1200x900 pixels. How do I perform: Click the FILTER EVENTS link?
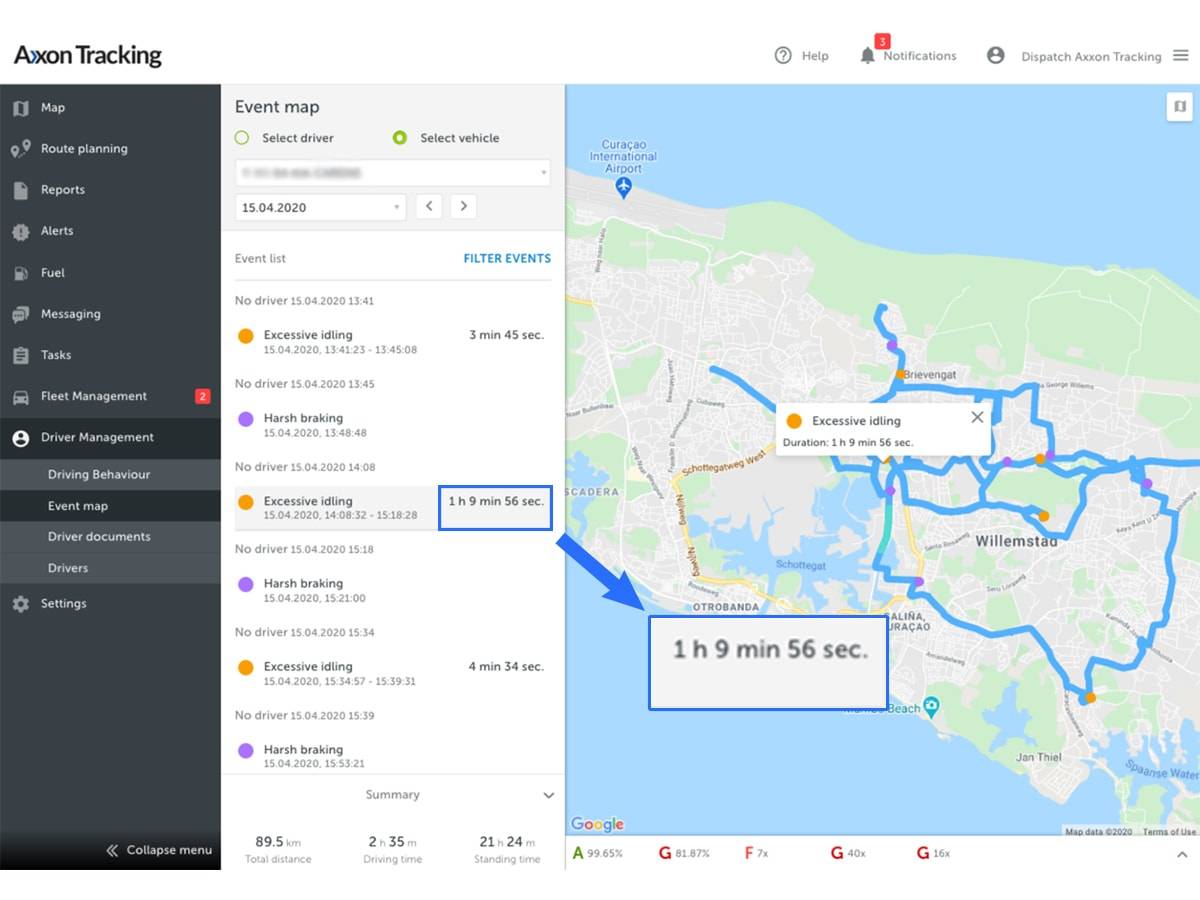[508, 258]
